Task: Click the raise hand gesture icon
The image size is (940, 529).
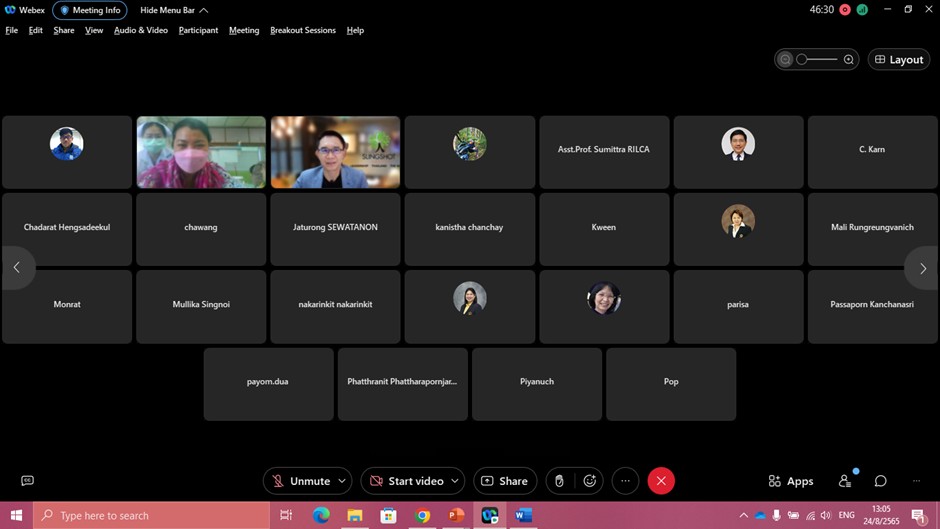Action: pos(559,481)
